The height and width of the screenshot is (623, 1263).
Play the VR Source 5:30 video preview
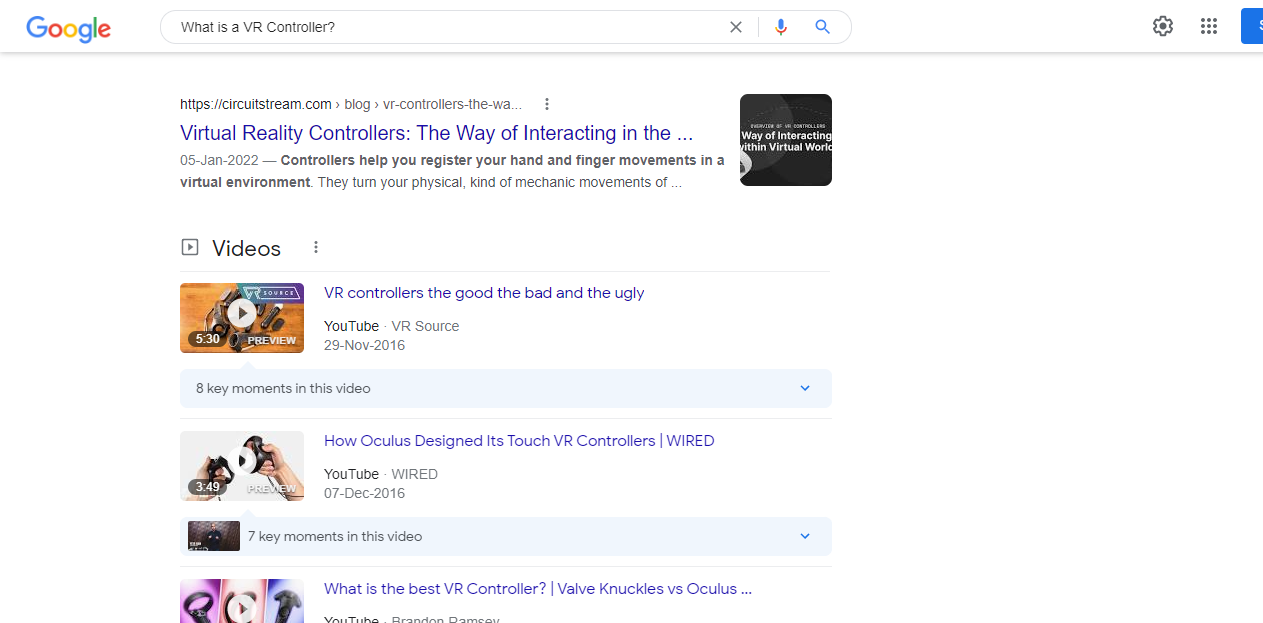(242, 318)
